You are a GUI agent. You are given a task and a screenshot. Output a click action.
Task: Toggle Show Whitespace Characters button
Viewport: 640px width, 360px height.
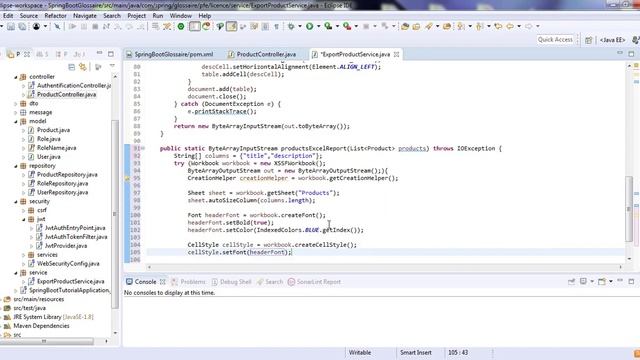[x=276, y=27]
